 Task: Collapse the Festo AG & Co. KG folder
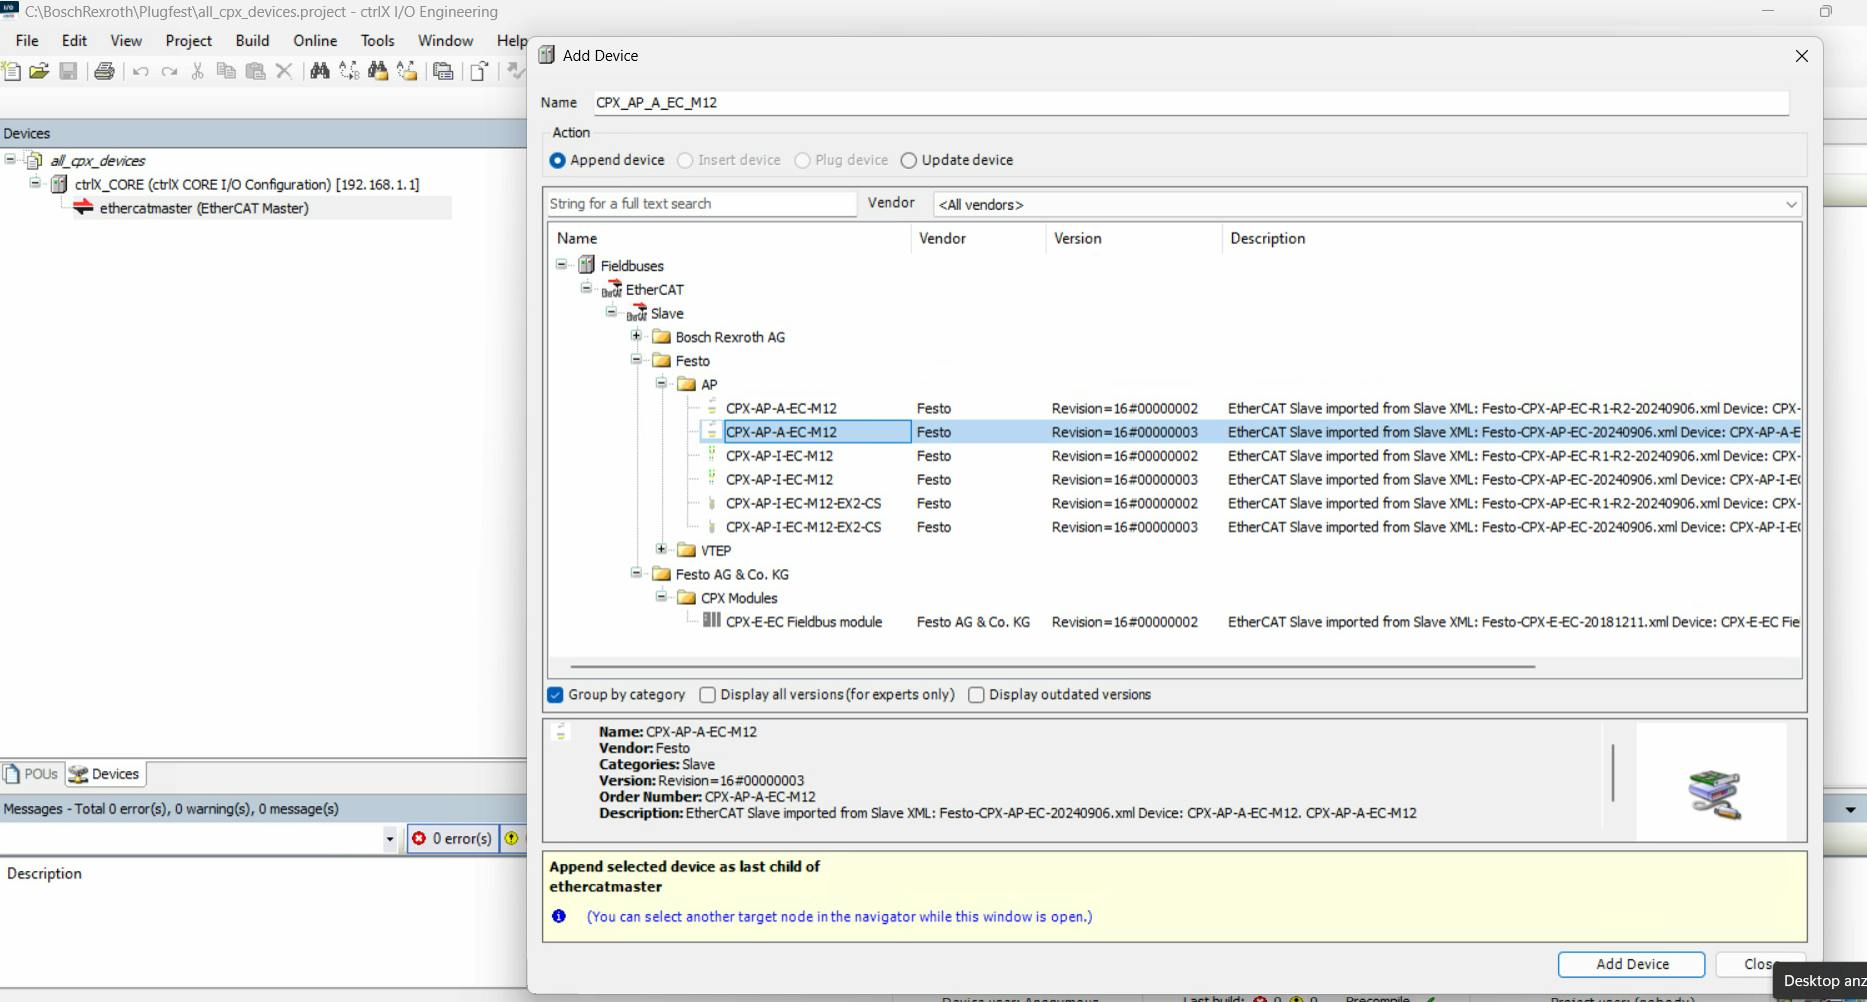pos(636,573)
